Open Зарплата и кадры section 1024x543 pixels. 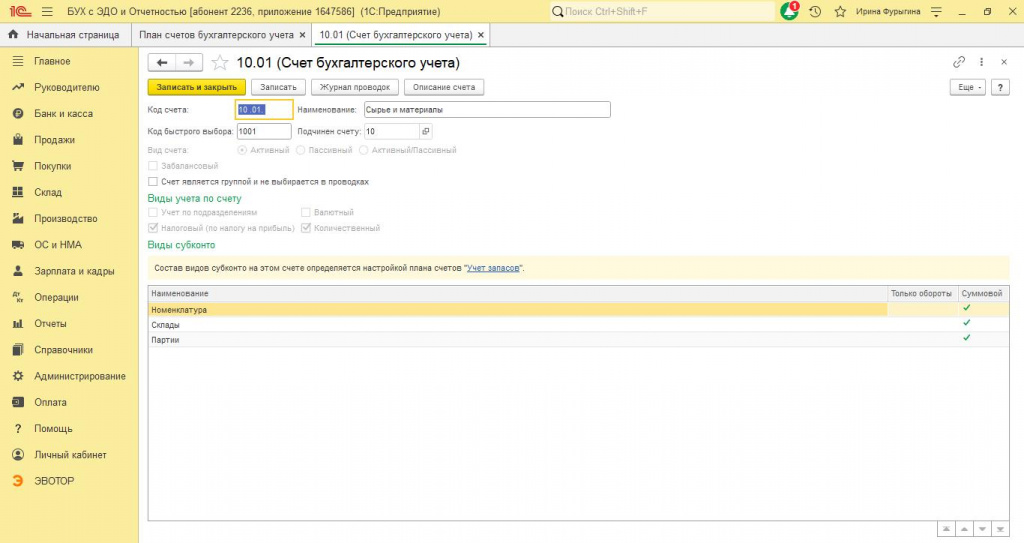point(74,271)
